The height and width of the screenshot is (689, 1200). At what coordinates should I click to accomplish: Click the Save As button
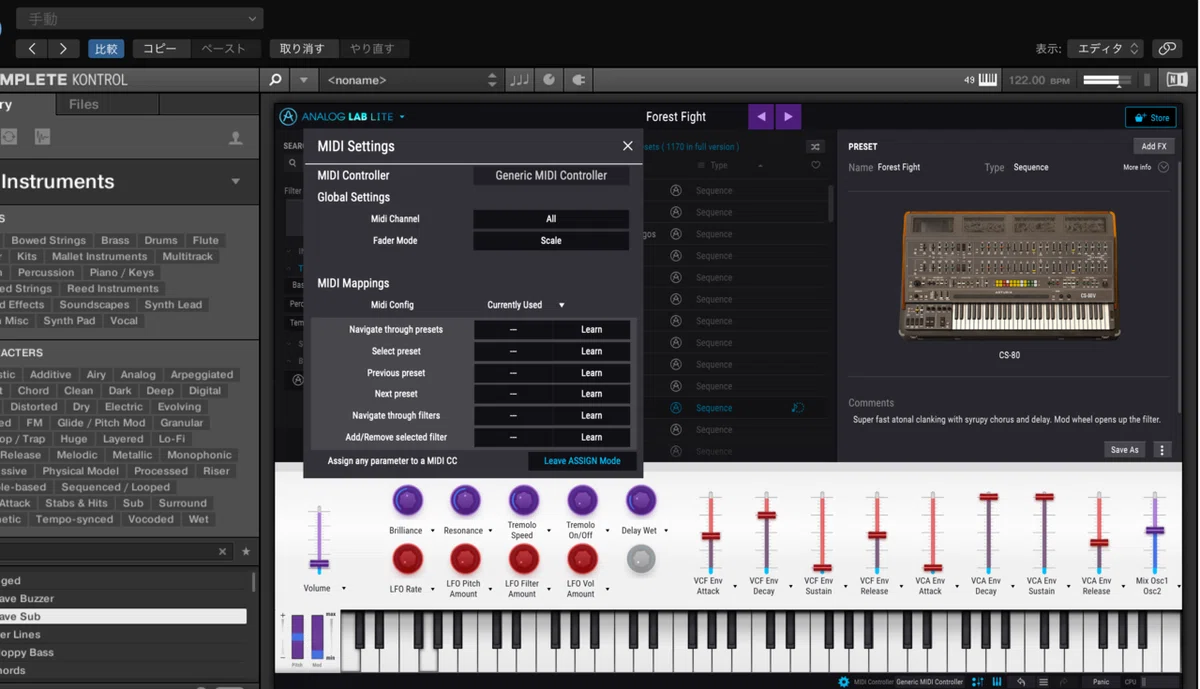(x=1125, y=450)
